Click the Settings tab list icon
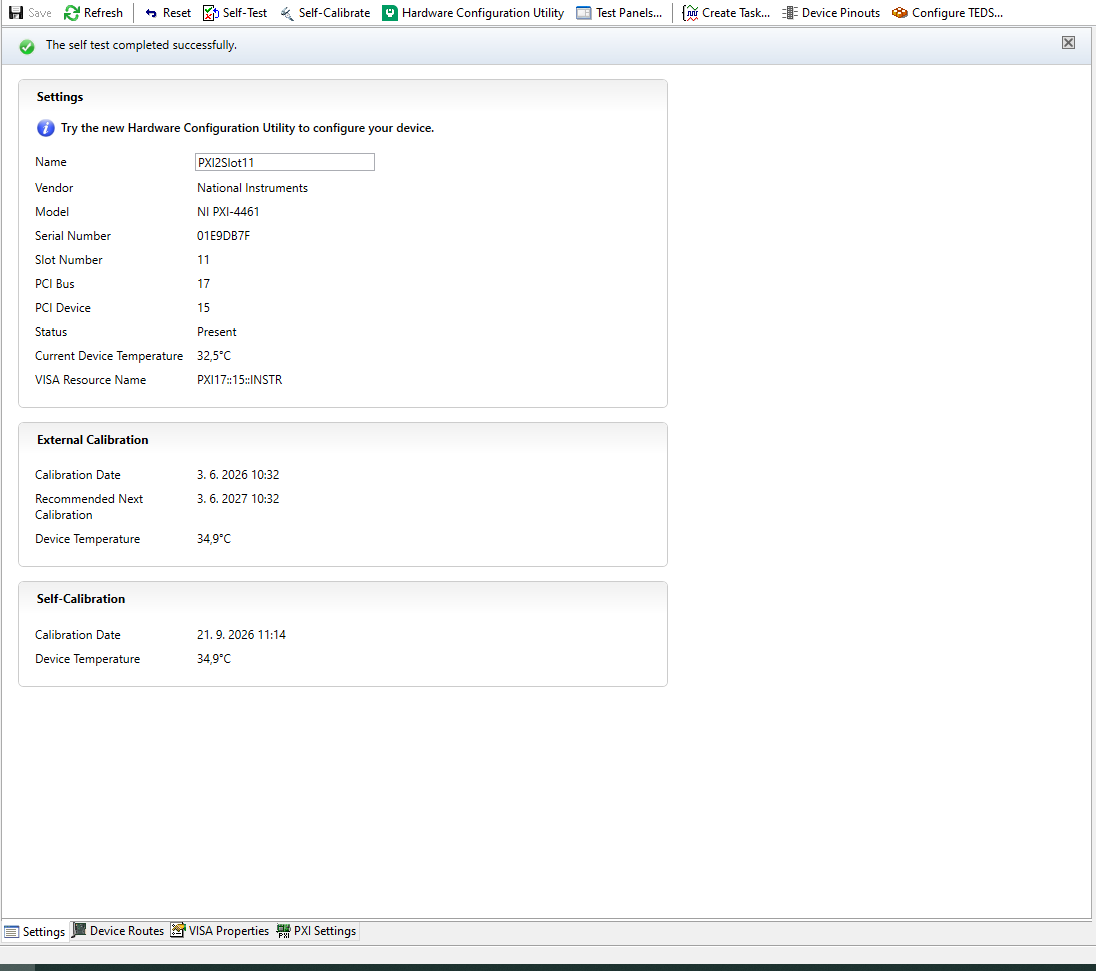 (12, 931)
